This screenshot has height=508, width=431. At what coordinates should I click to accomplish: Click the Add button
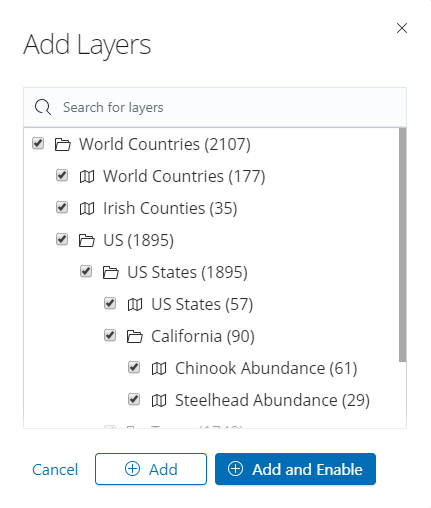[x=151, y=469]
